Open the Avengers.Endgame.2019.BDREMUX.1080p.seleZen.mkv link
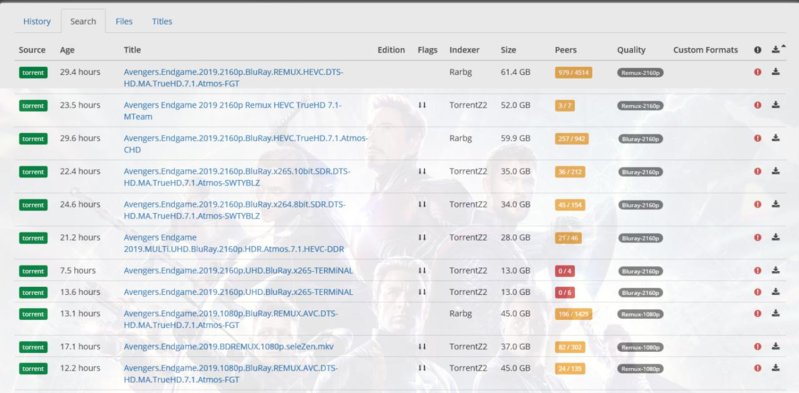This screenshot has height=393, width=799. point(229,347)
